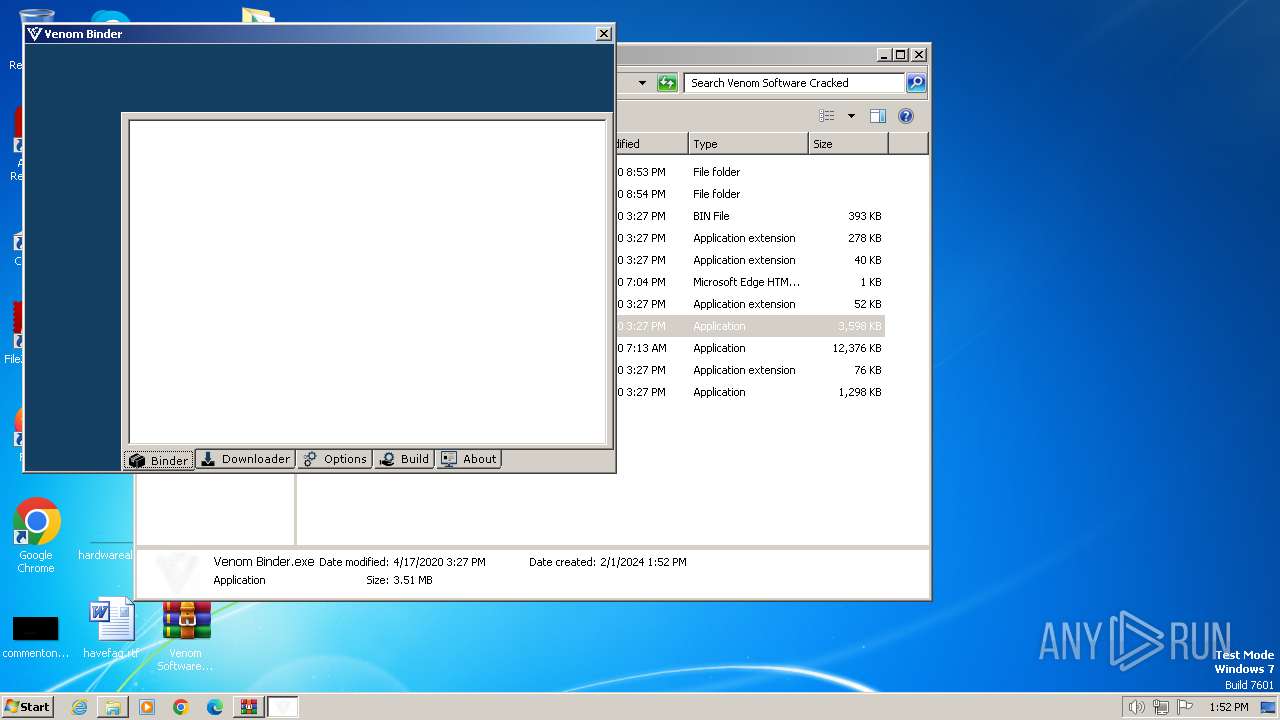The height and width of the screenshot is (720, 1280).
Task: Sort files by the Type column
Action: coord(748,144)
